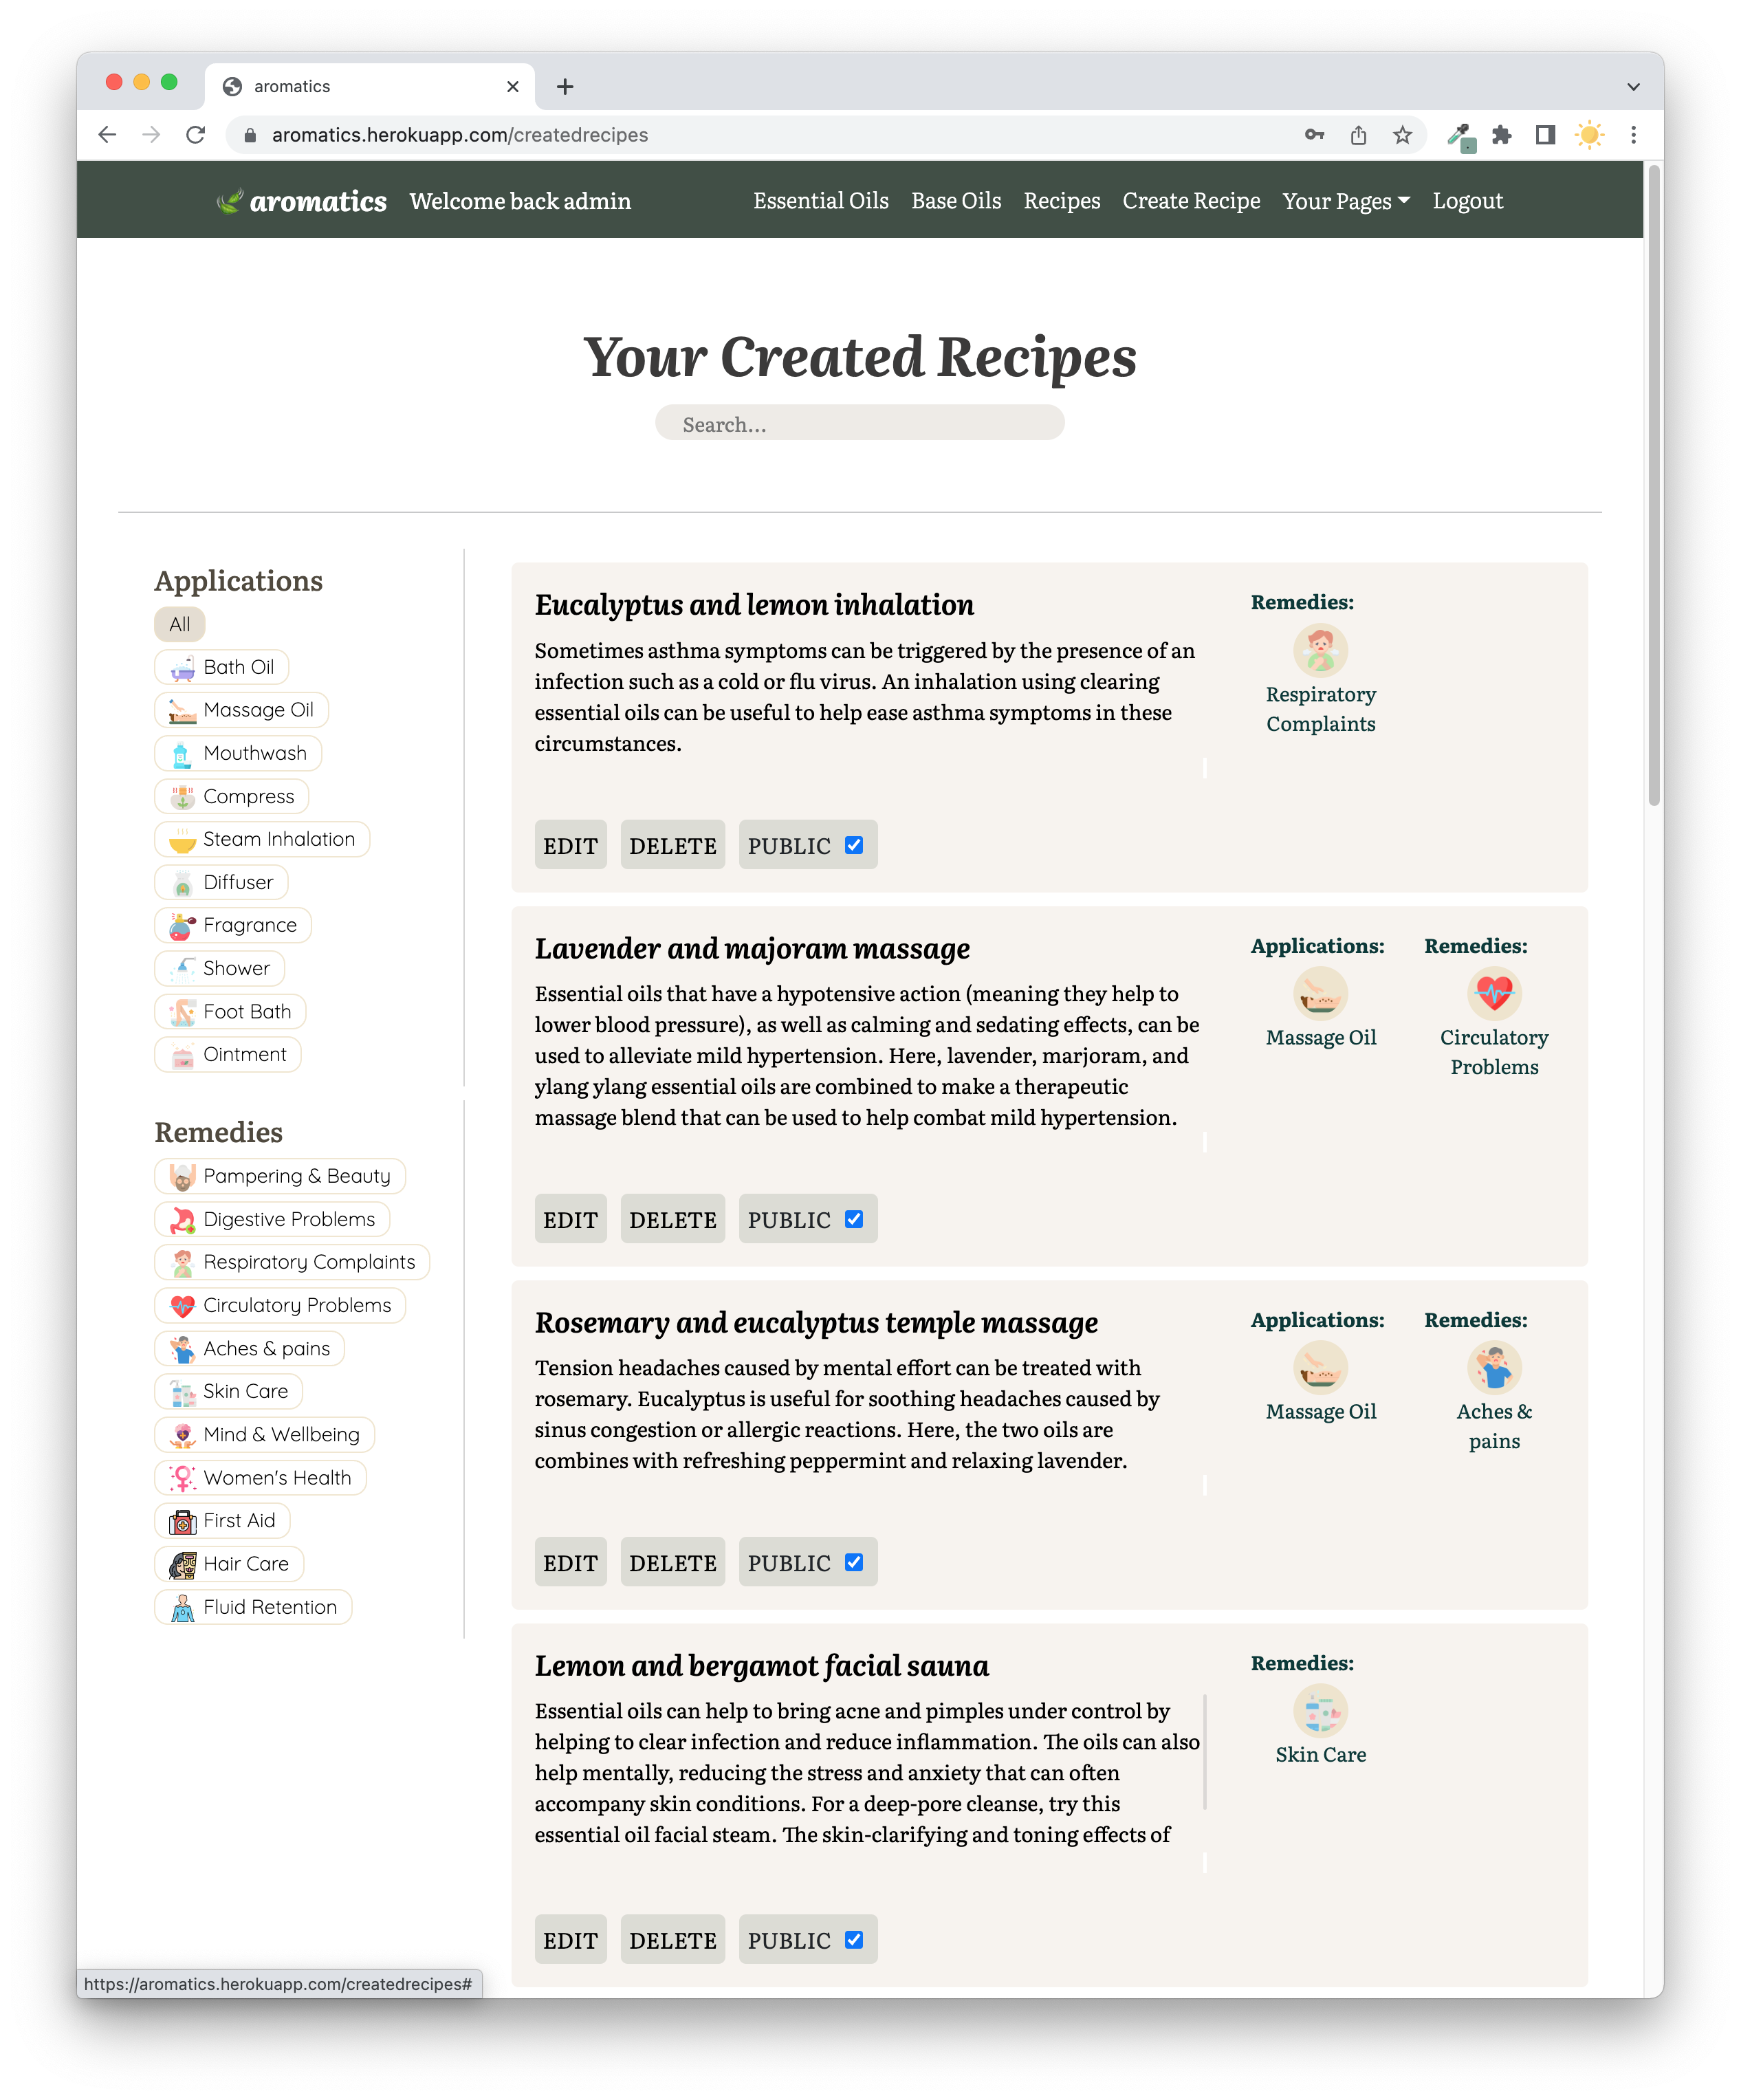The height and width of the screenshot is (2100, 1741).
Task: Toggle PUBLIC checkbox for Rosemary eucalyptus massage
Action: 854,1562
